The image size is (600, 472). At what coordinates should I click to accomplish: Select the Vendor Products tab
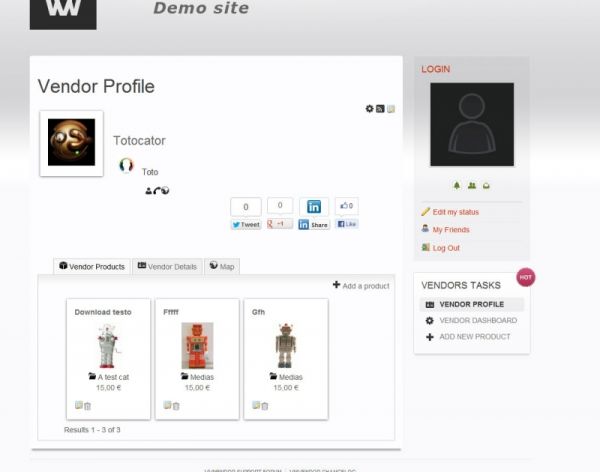92,266
